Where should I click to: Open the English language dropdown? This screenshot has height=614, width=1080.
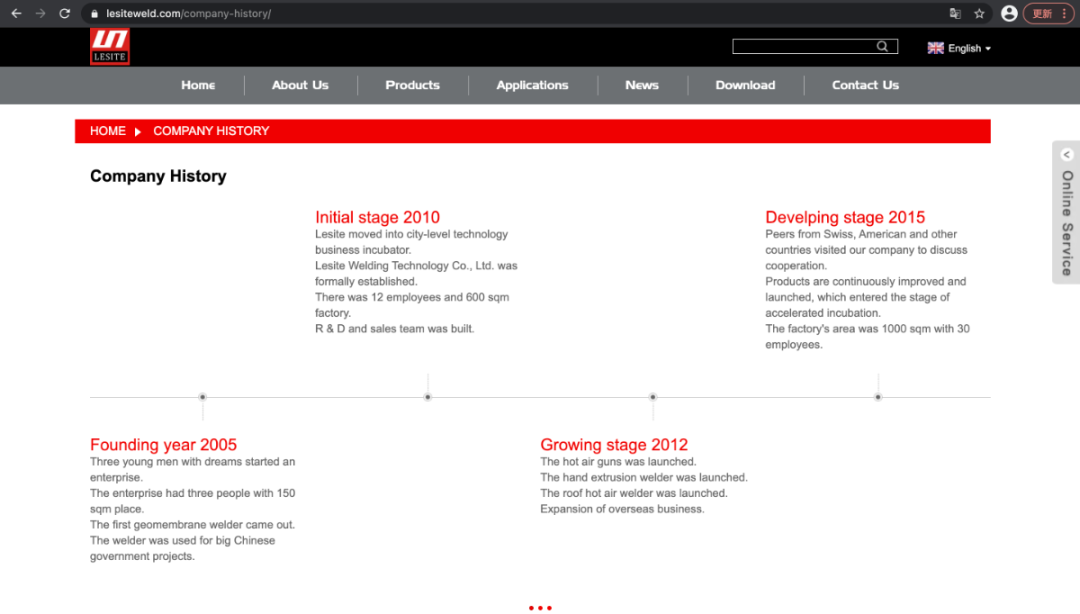959,48
